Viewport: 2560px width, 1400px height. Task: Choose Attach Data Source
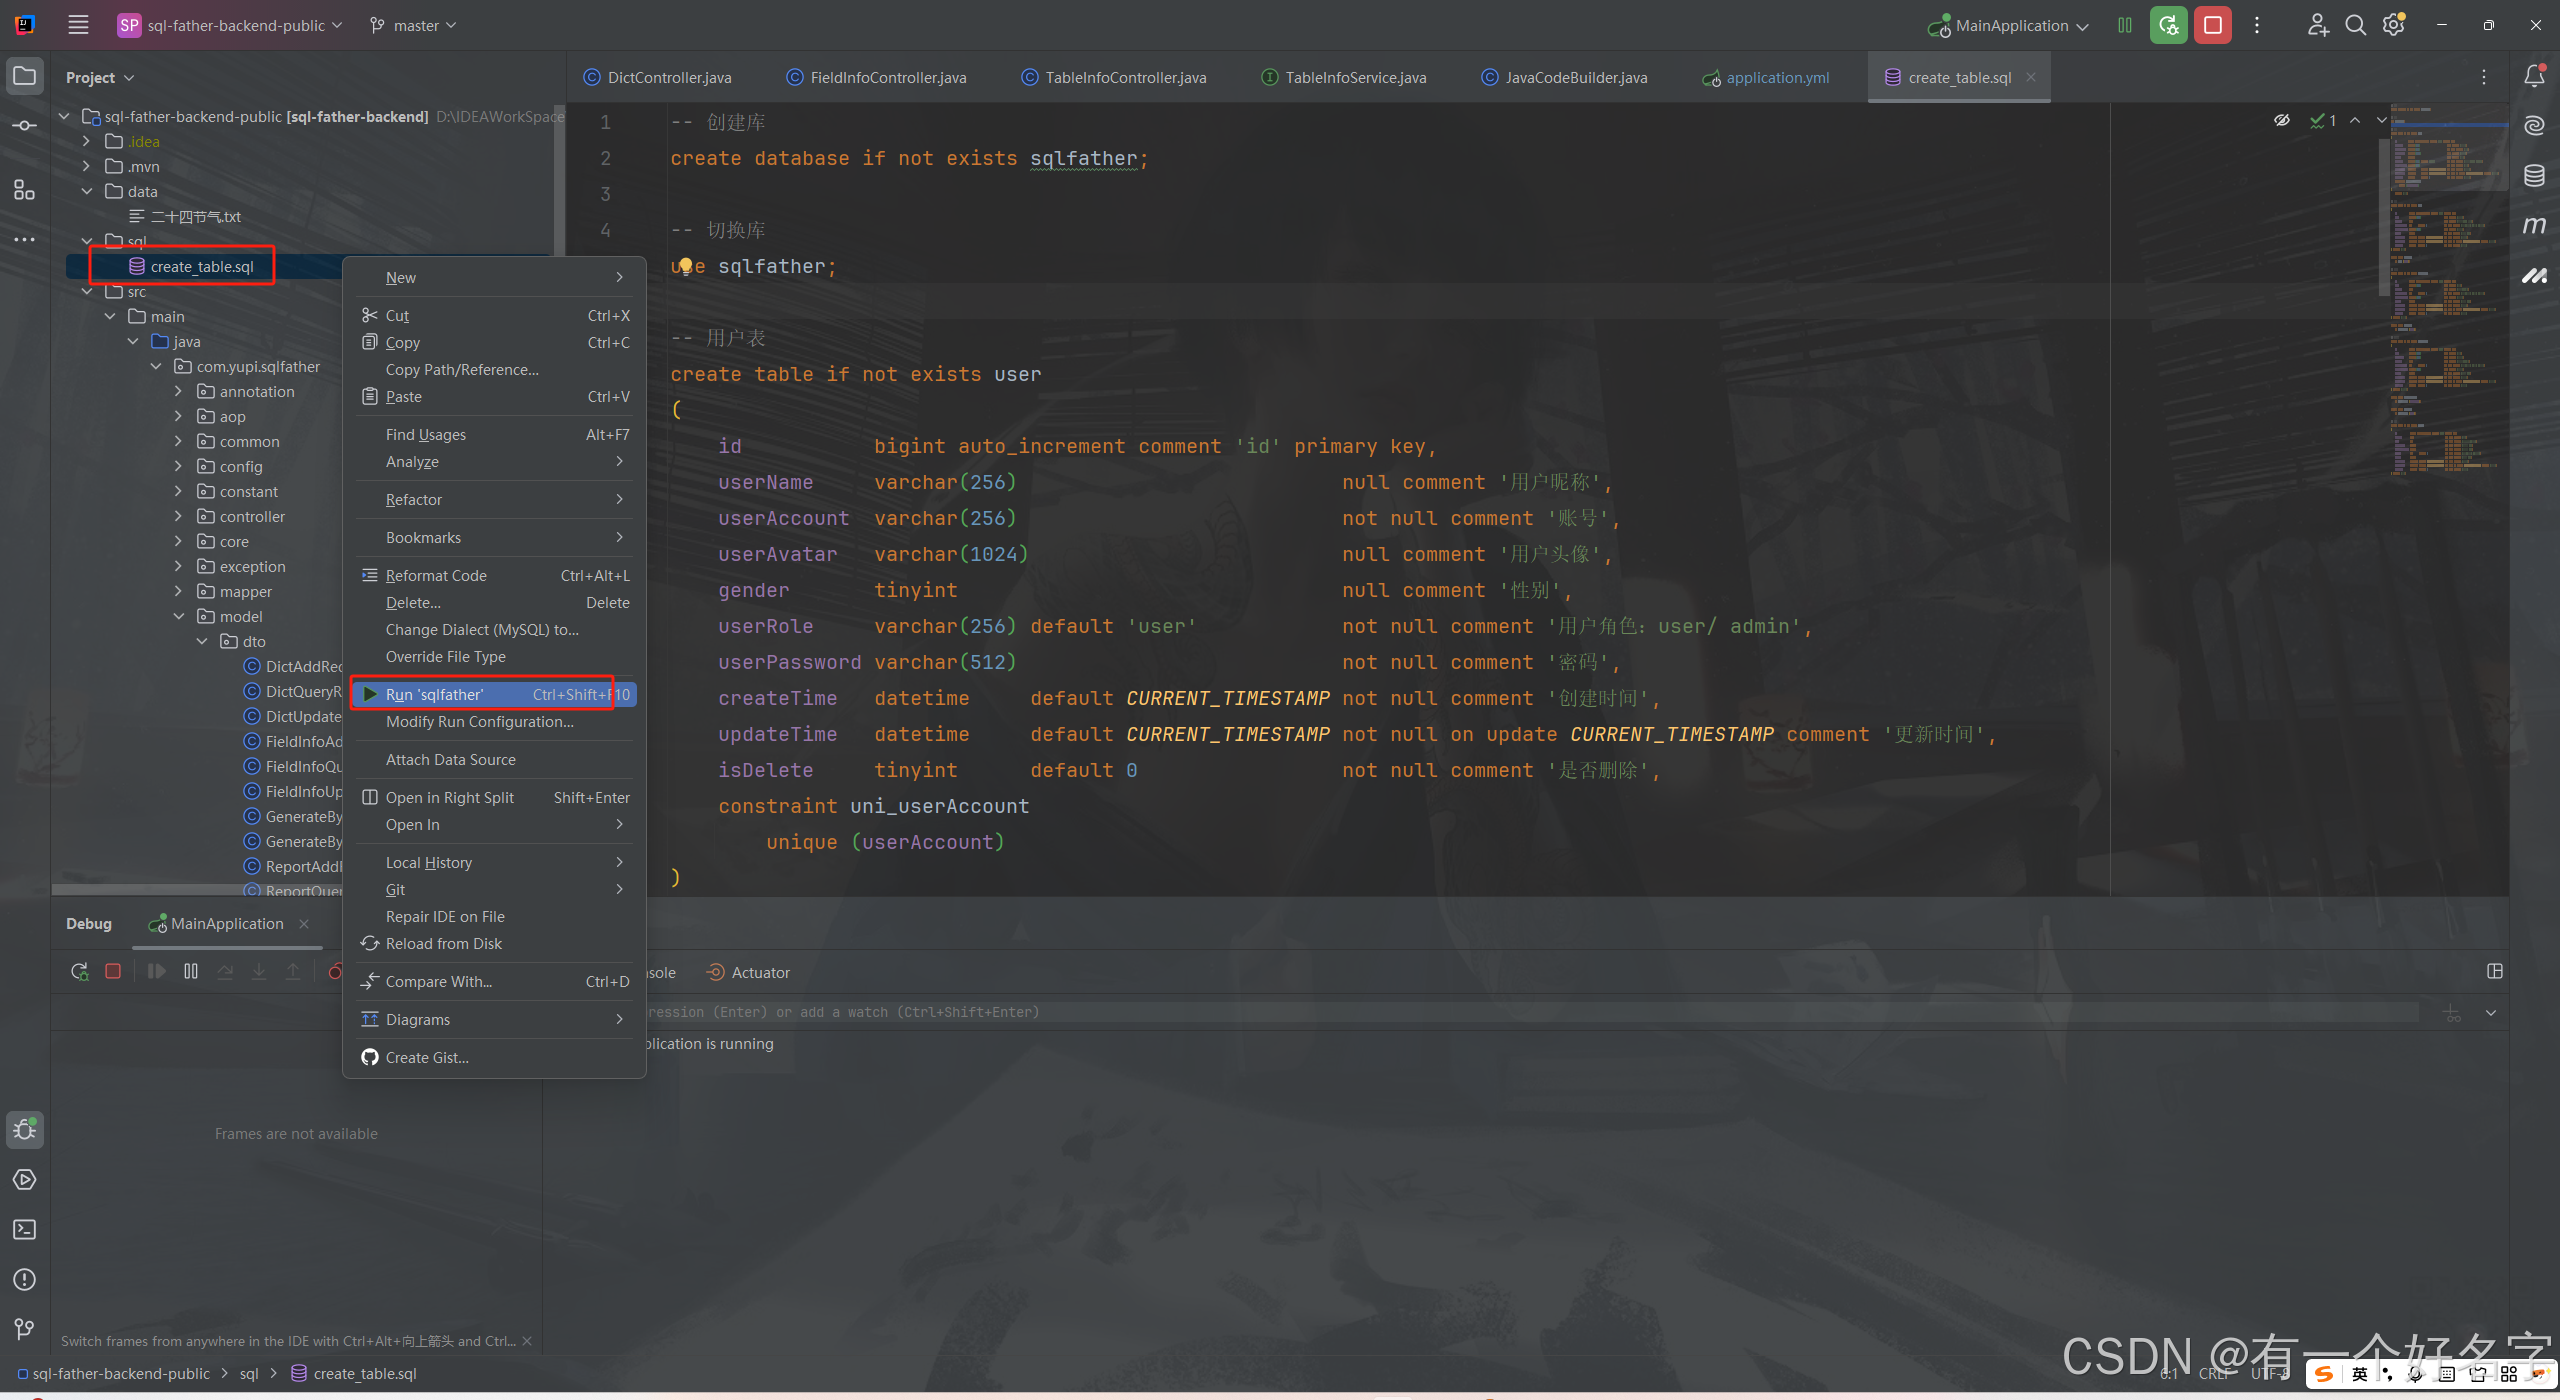coord(494,759)
